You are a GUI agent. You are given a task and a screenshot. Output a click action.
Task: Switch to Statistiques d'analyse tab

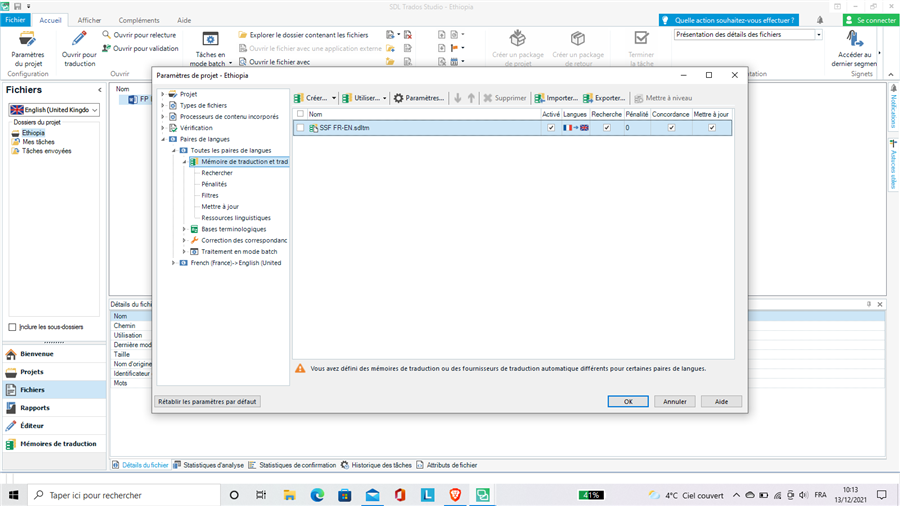[x=209, y=465]
